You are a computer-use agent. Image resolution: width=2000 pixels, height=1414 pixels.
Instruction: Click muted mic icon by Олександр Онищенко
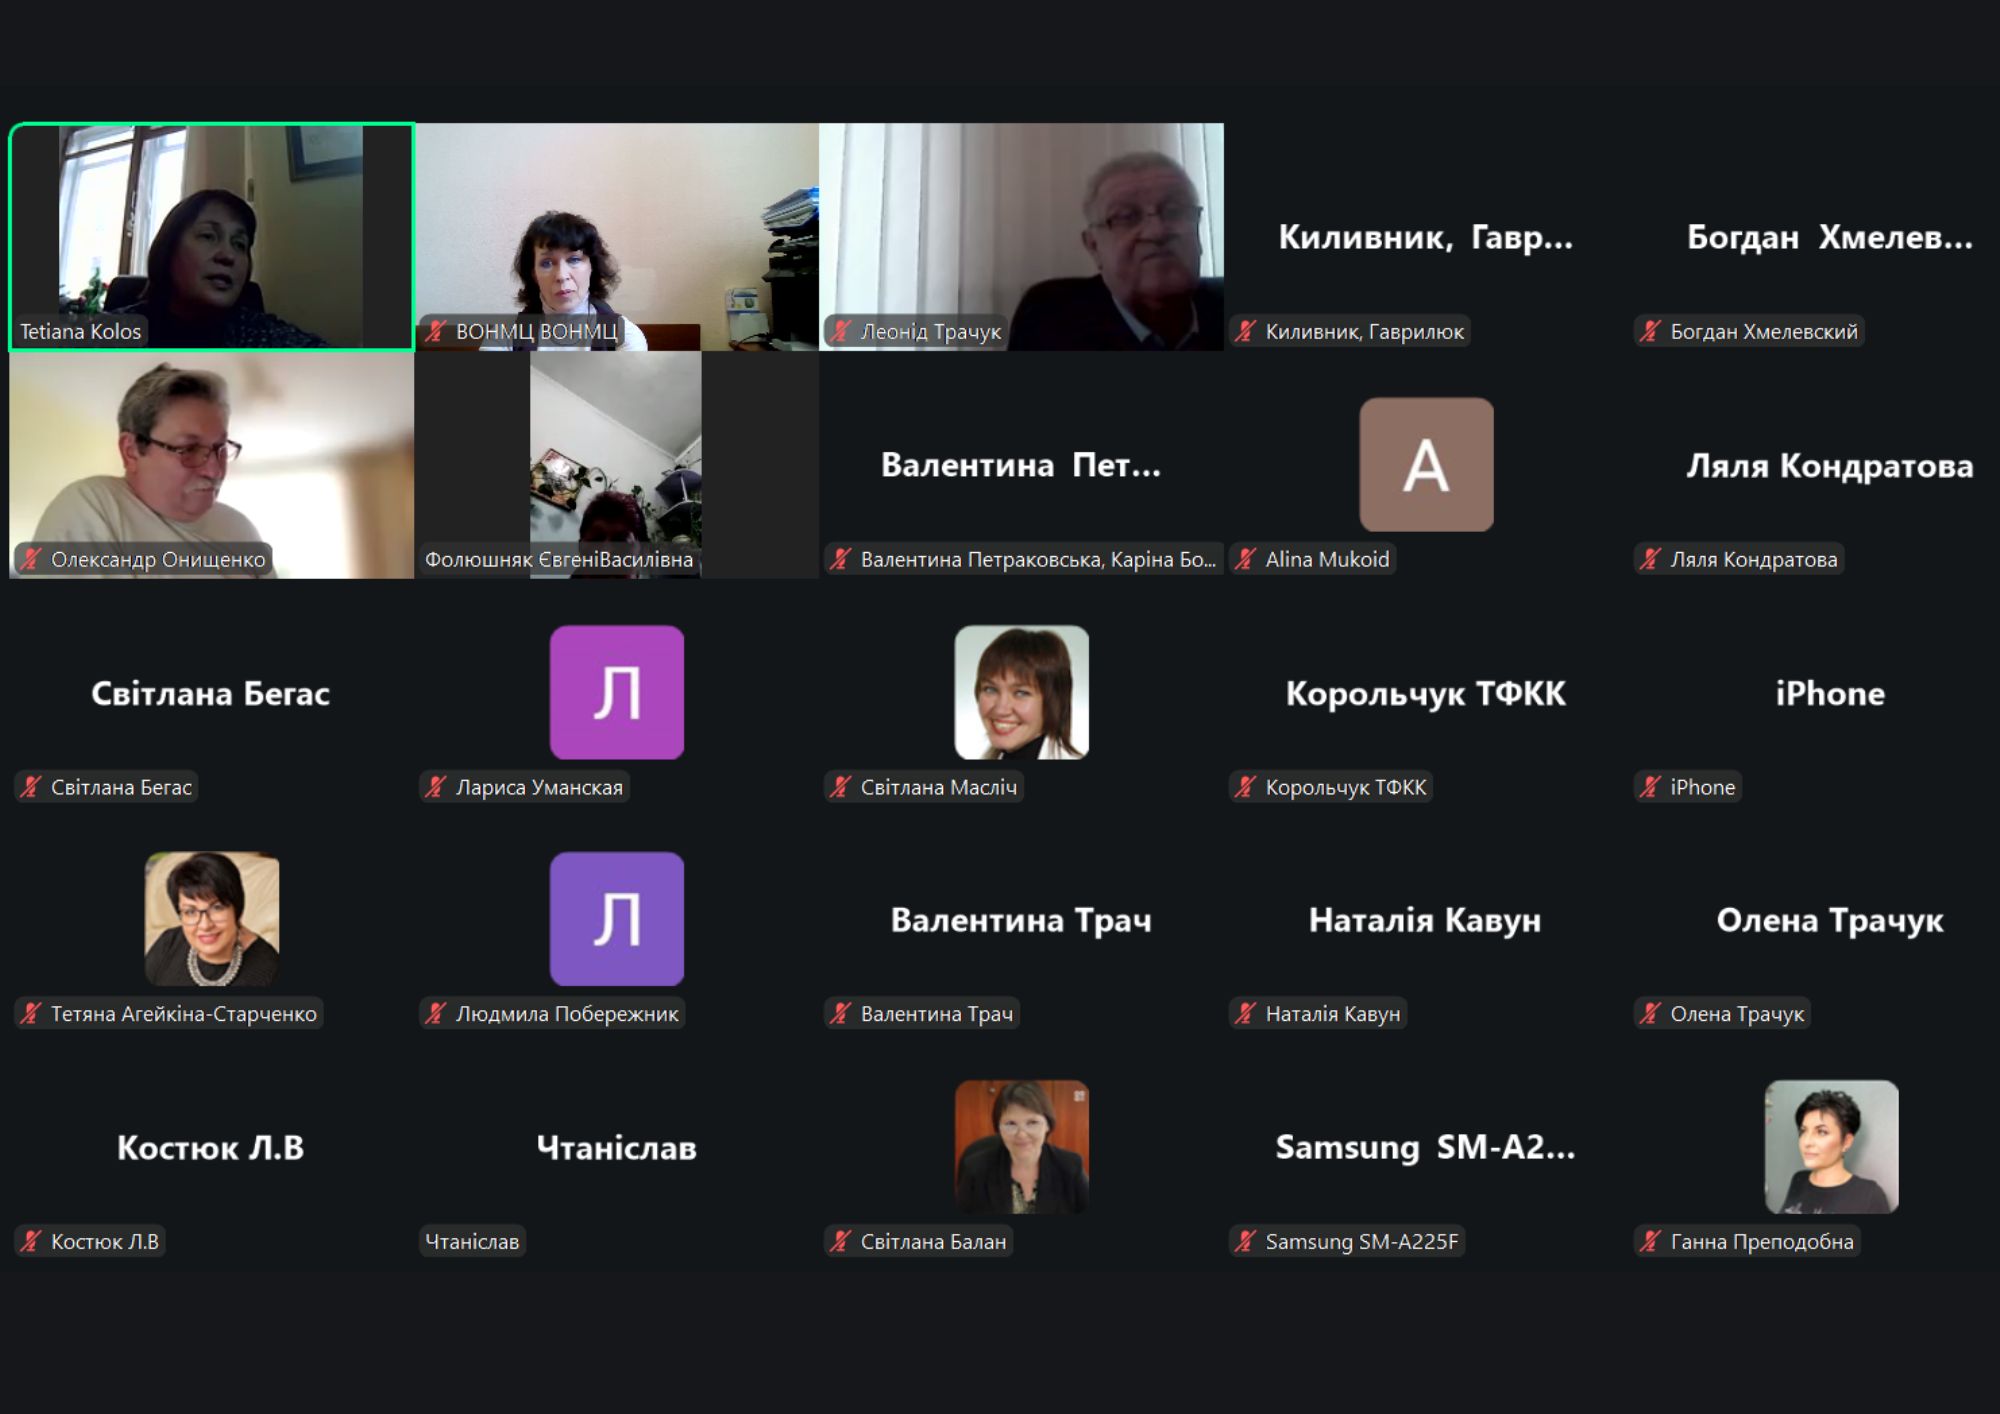point(31,559)
